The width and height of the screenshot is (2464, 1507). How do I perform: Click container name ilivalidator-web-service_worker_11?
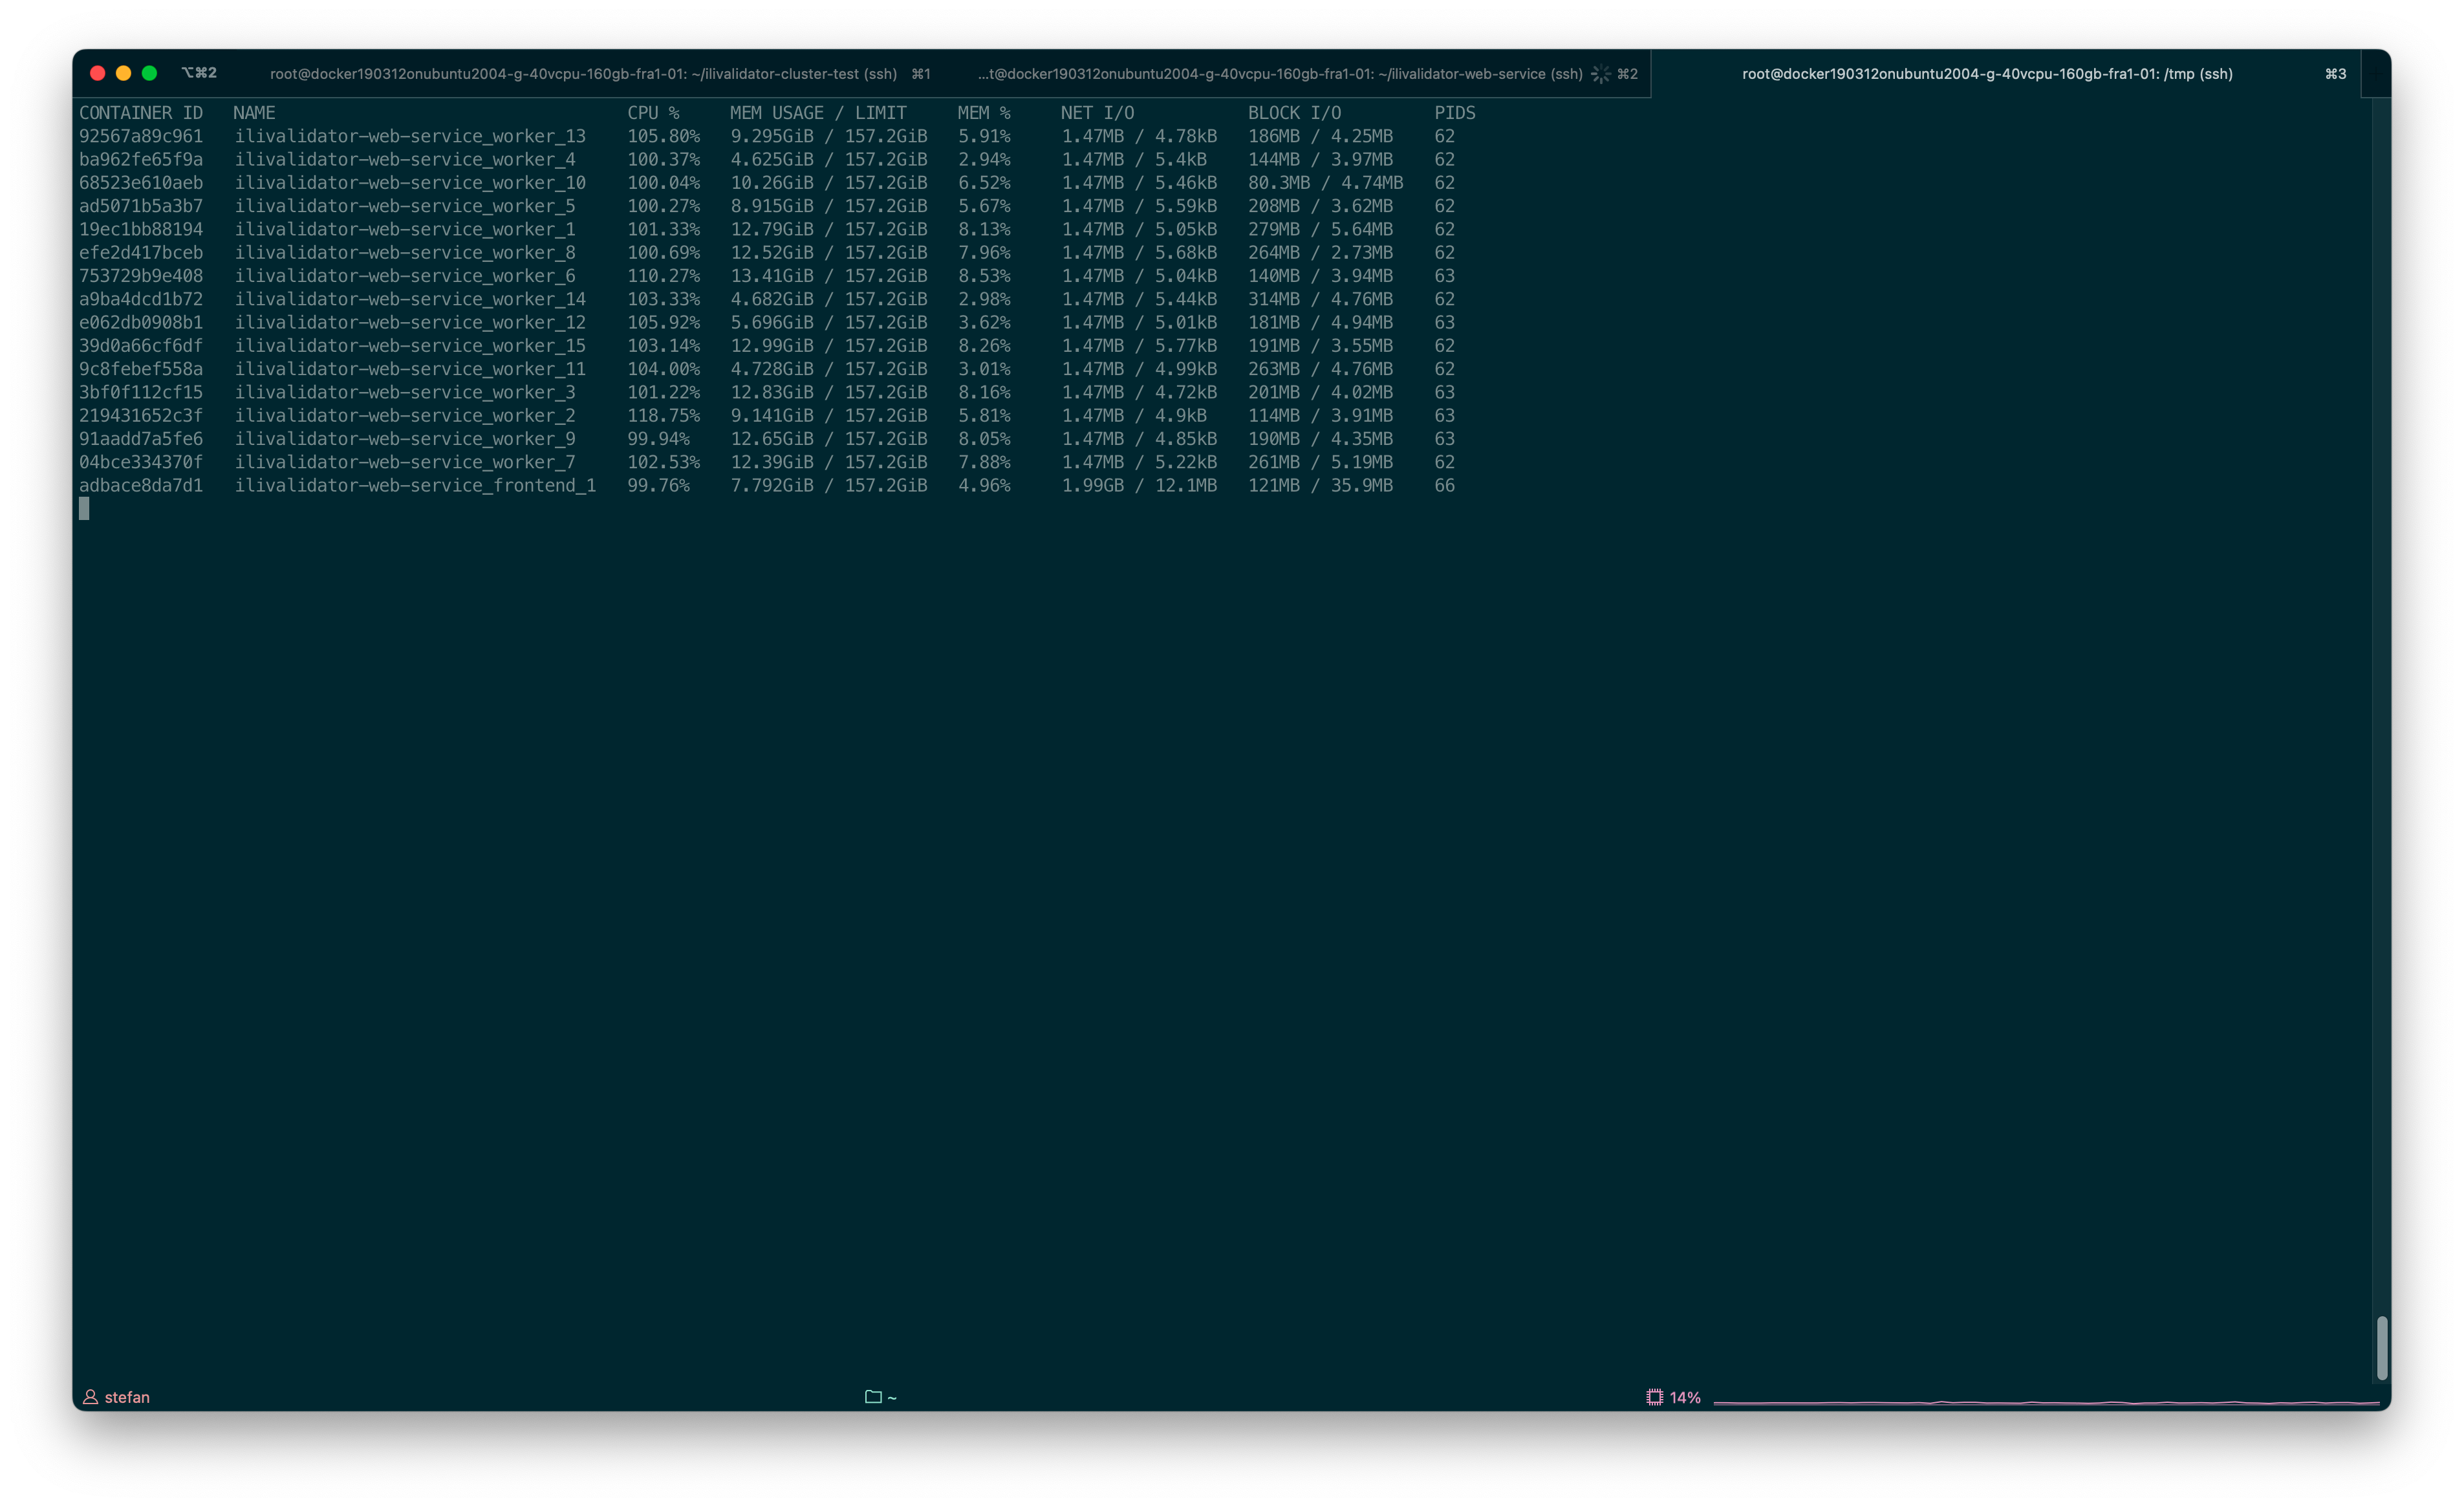[410, 369]
